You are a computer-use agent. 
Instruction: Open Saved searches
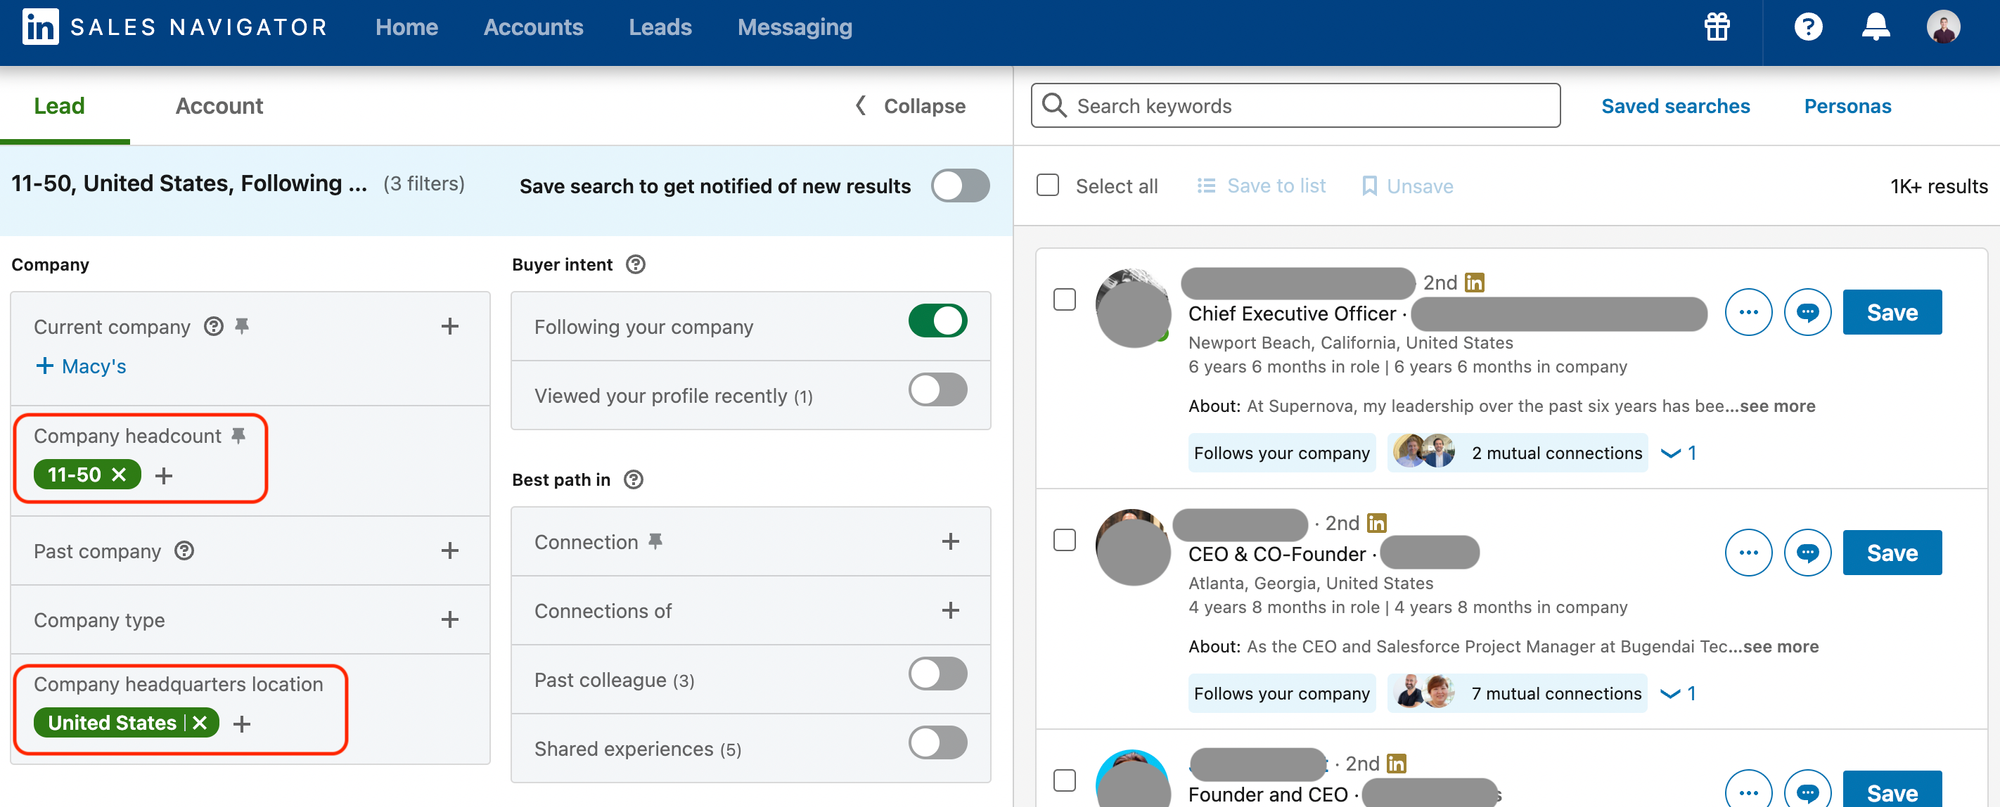pos(1675,106)
